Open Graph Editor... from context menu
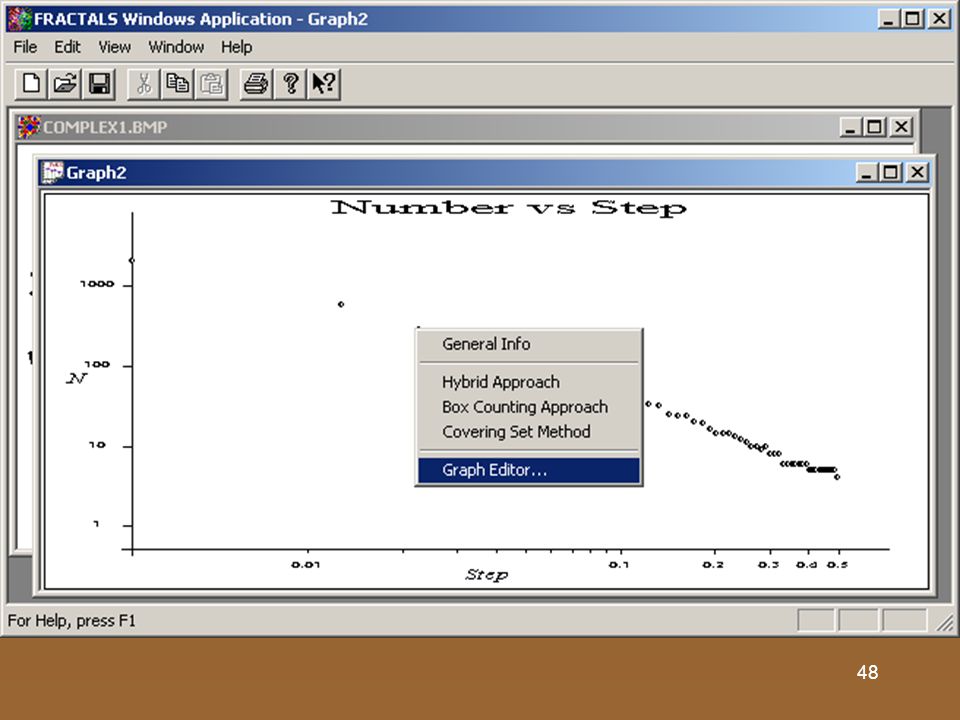The image size is (960, 720). point(529,470)
